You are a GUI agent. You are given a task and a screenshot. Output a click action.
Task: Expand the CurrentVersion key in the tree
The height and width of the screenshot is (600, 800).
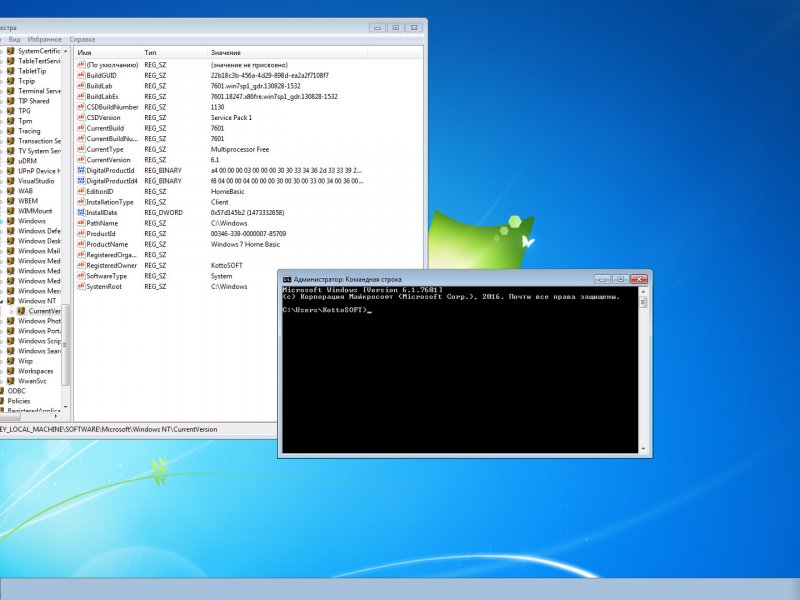(12, 311)
